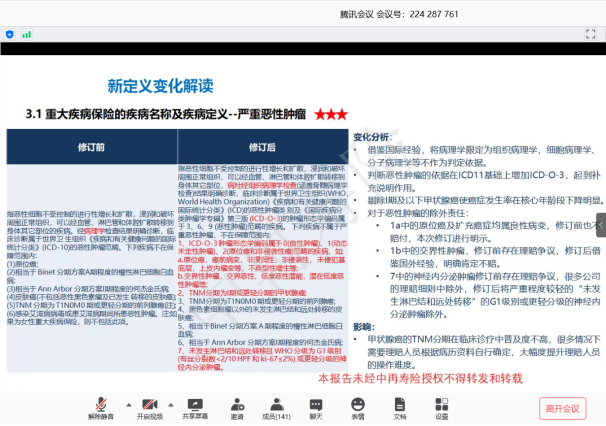
Task: Show the 成员(141) members list
Action: pos(276,407)
